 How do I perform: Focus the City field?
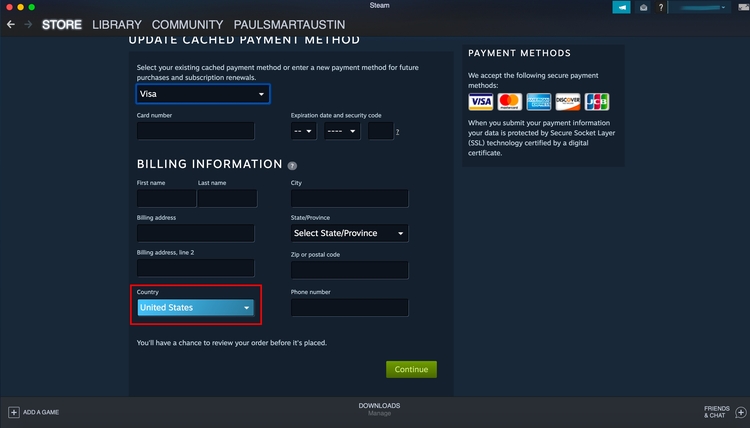pos(350,198)
